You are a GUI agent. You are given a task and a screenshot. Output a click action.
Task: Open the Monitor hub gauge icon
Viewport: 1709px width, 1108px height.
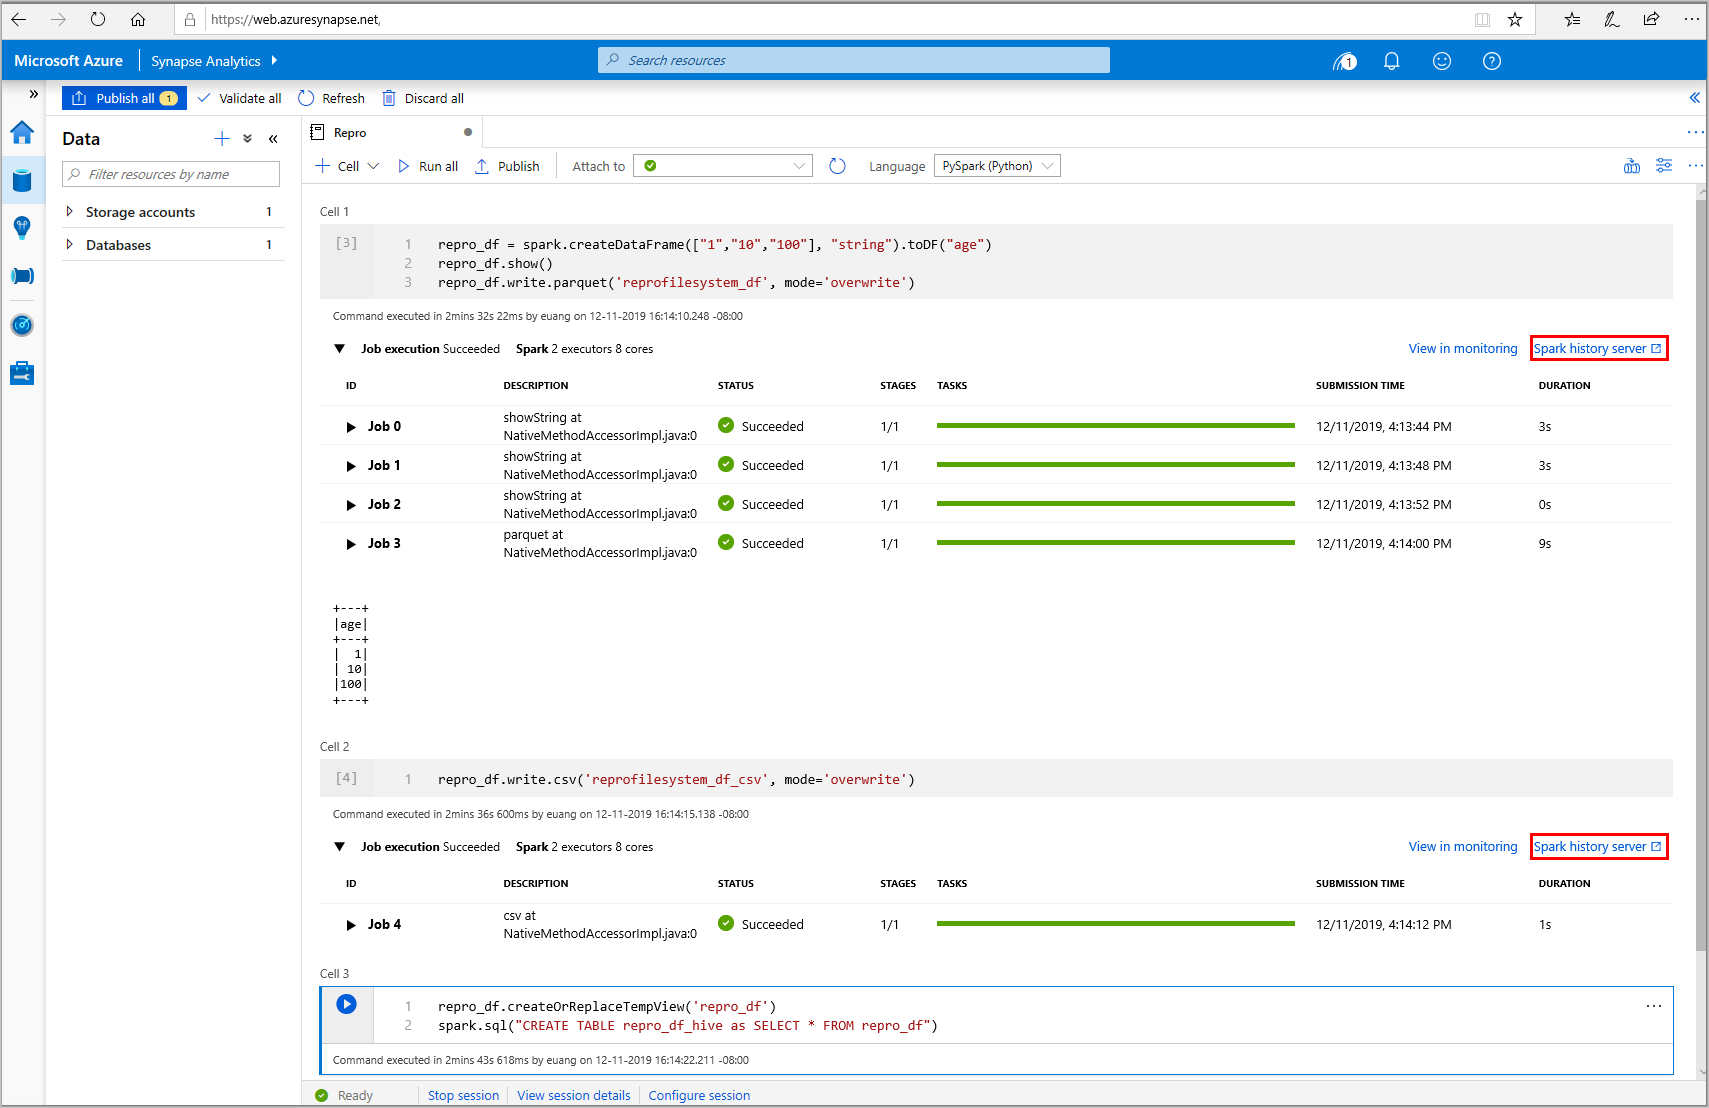22,325
